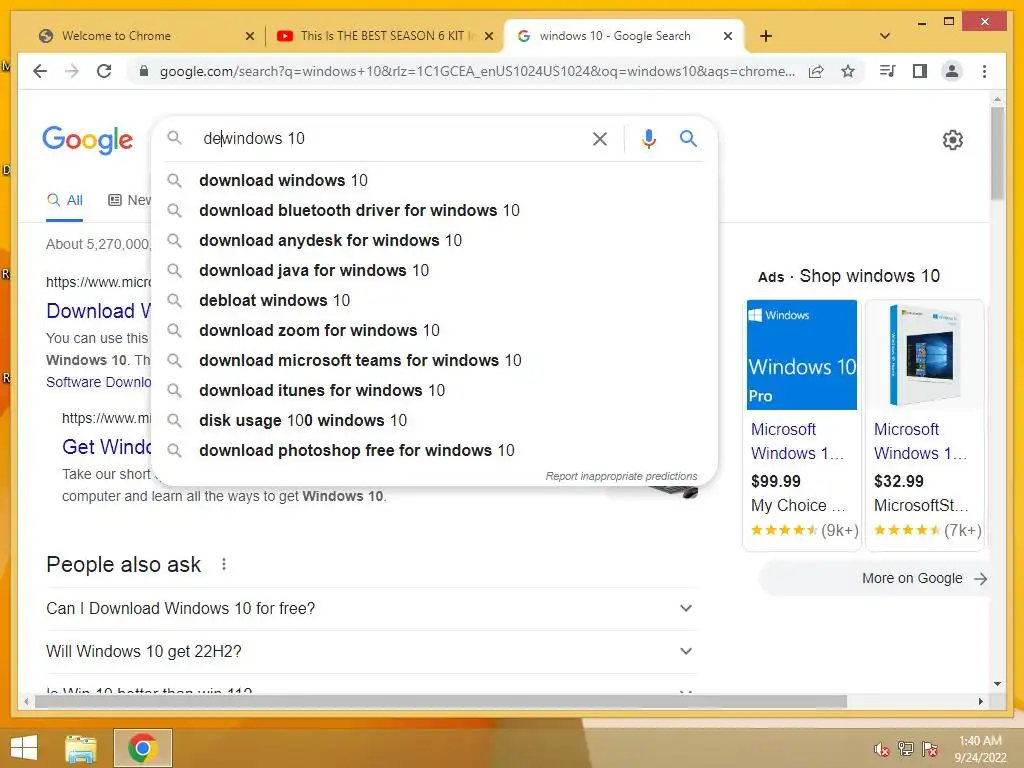This screenshot has width=1024, height=768.
Task: Click the Windows 10 box product image
Action: [925, 355]
